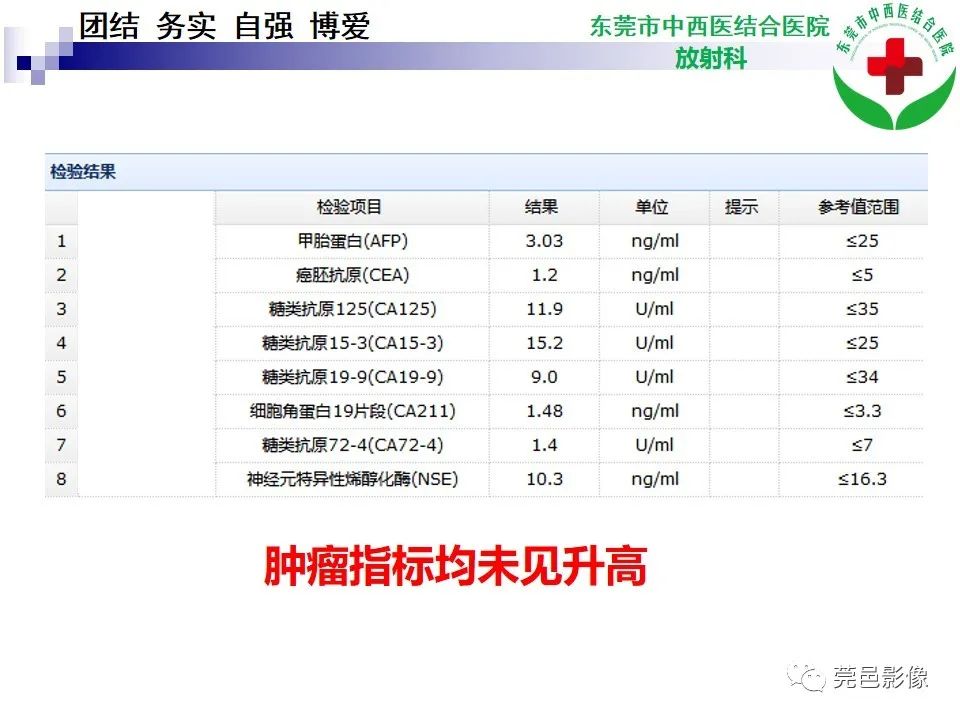Click row number 4 cell
This screenshot has height=720, width=960.
61,343
